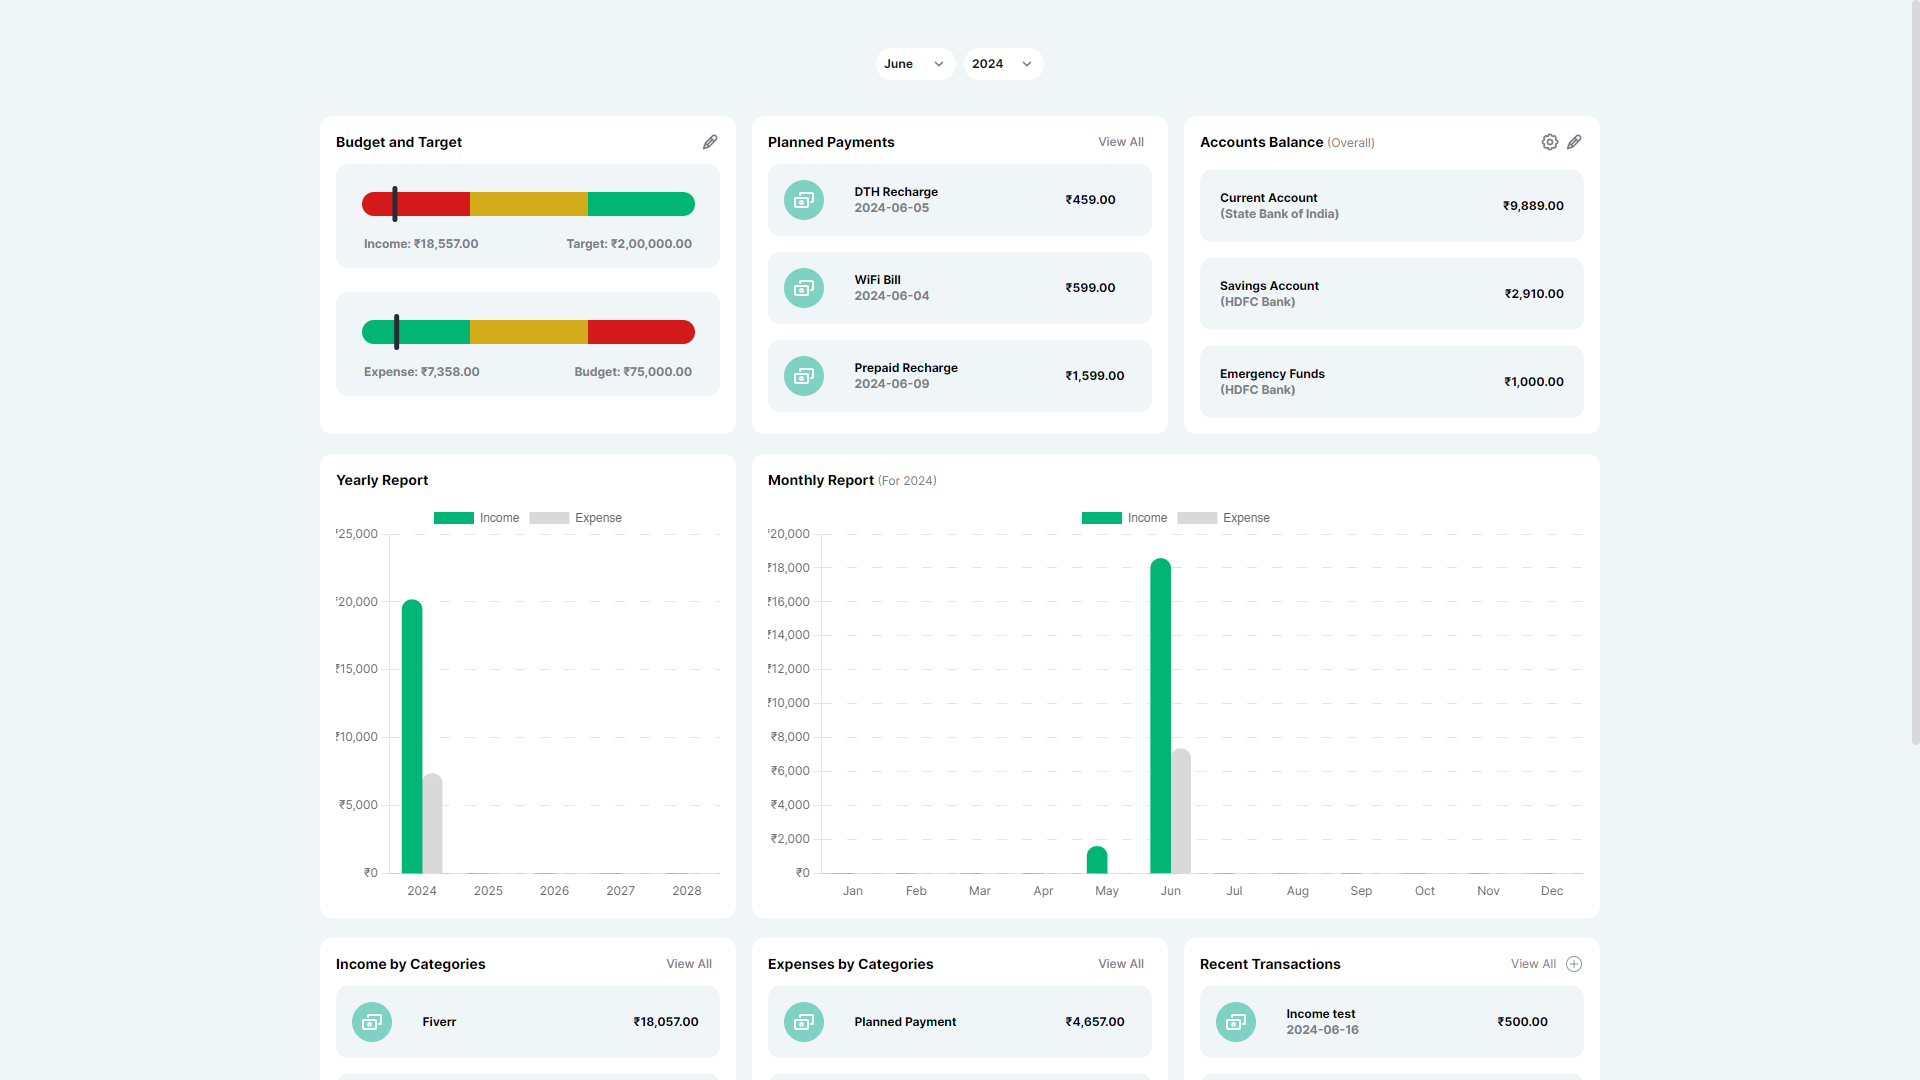Image resolution: width=1920 pixels, height=1080 pixels.
Task: Click the ₹2,910.00 account balance
Action: click(1534, 294)
